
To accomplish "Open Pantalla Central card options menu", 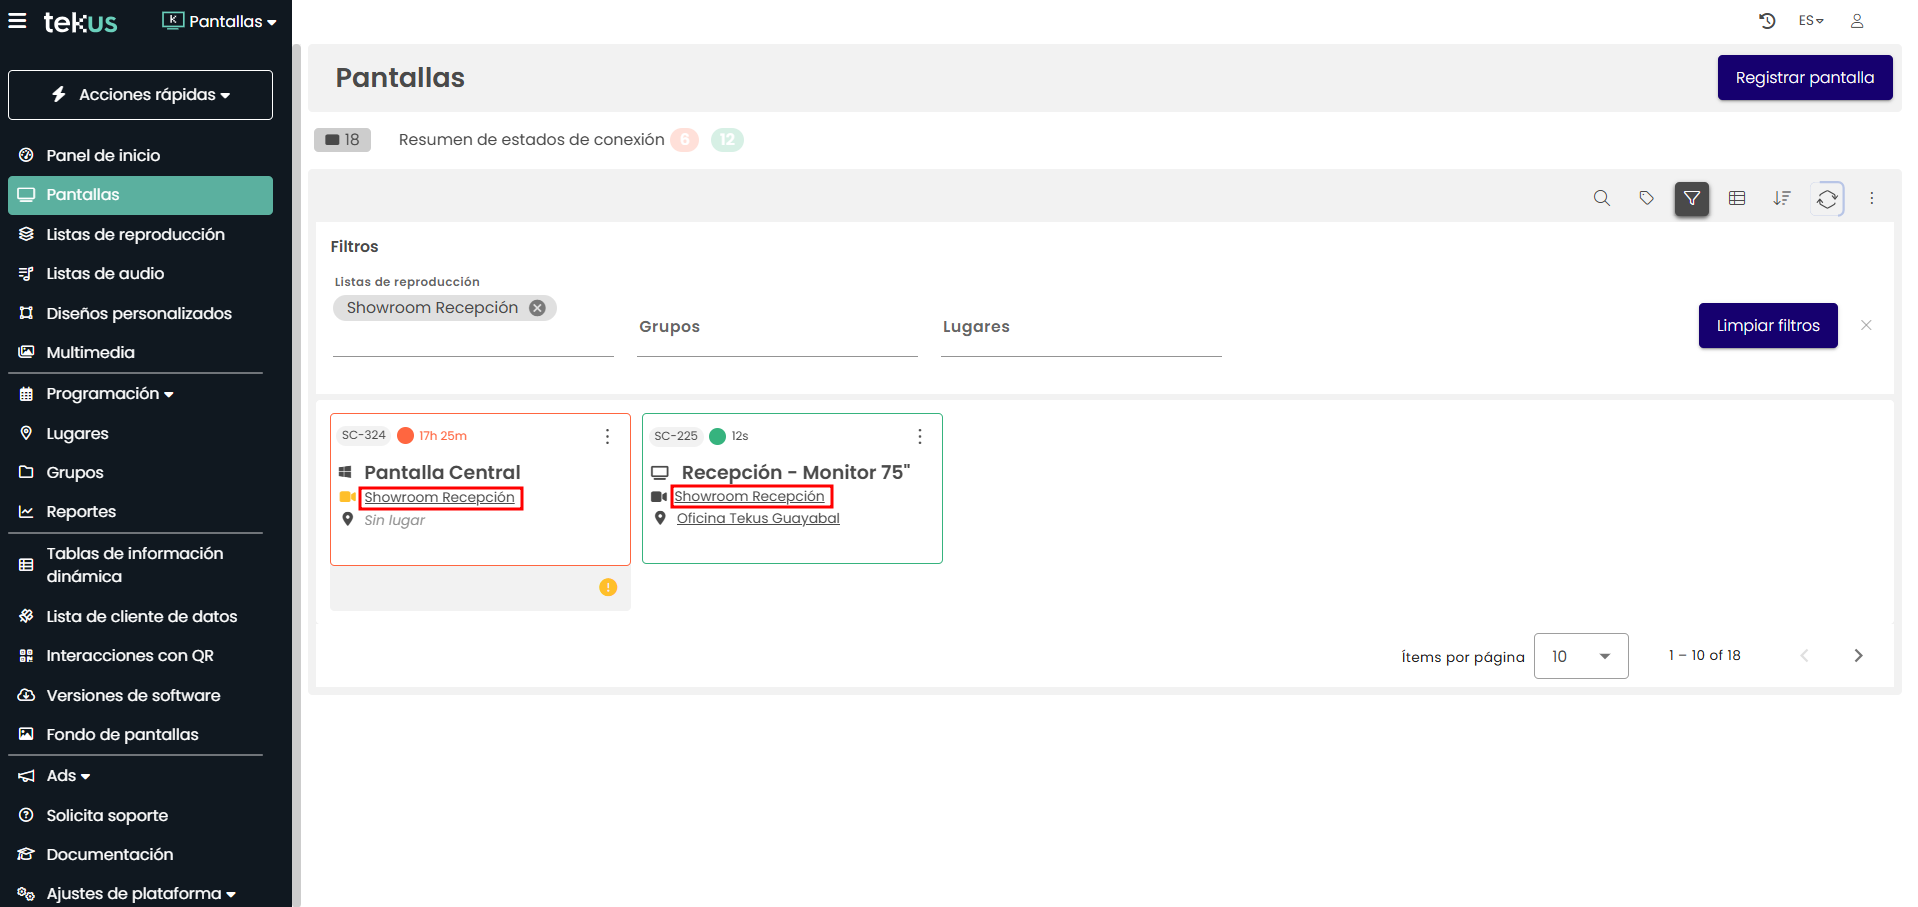I will [x=607, y=436].
